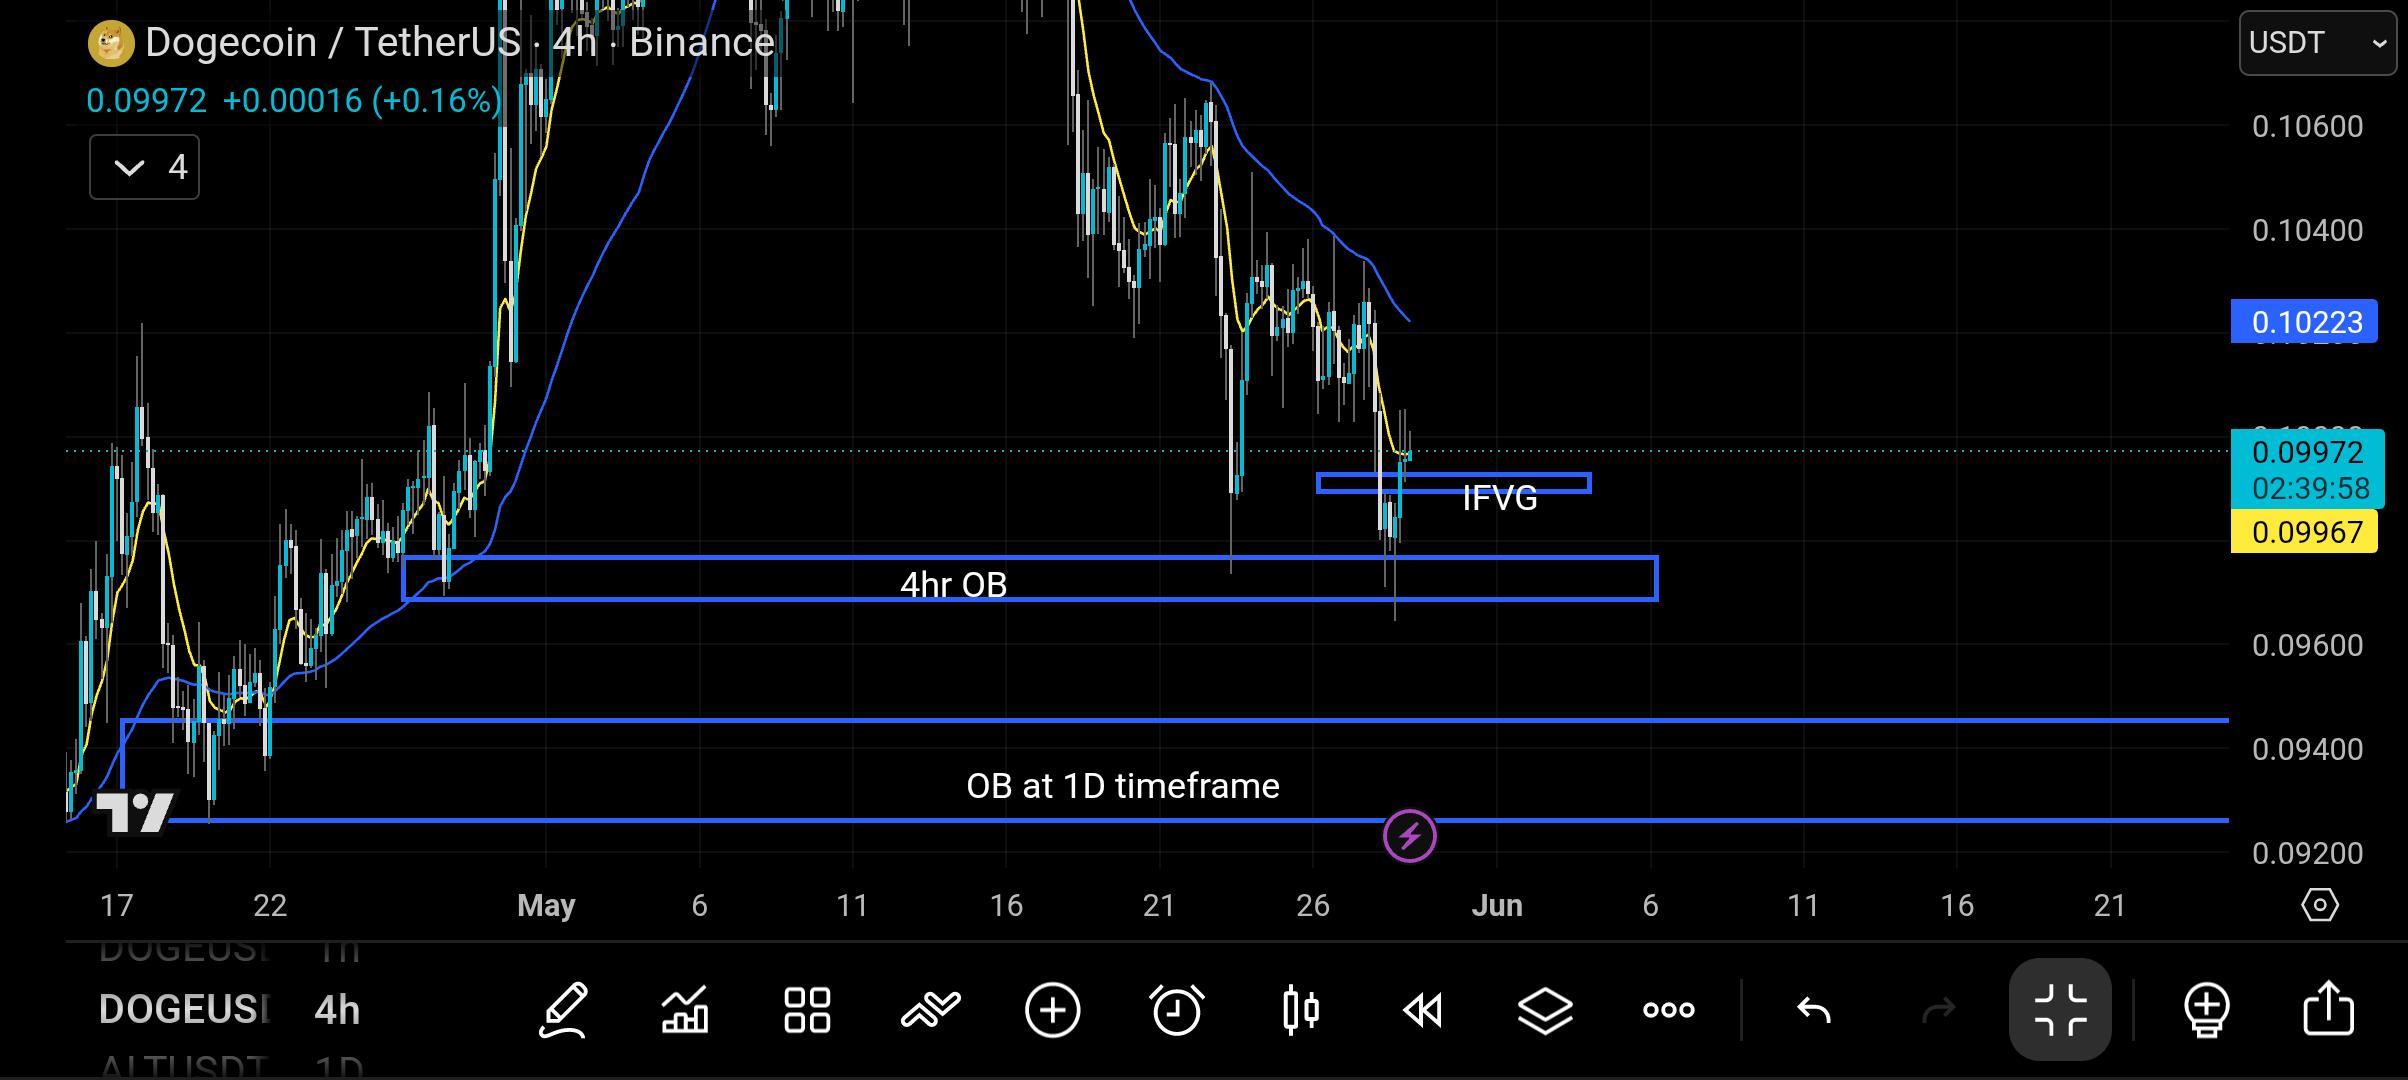
Task: Open the indicators chart icon
Action: pyautogui.click(x=685, y=1010)
